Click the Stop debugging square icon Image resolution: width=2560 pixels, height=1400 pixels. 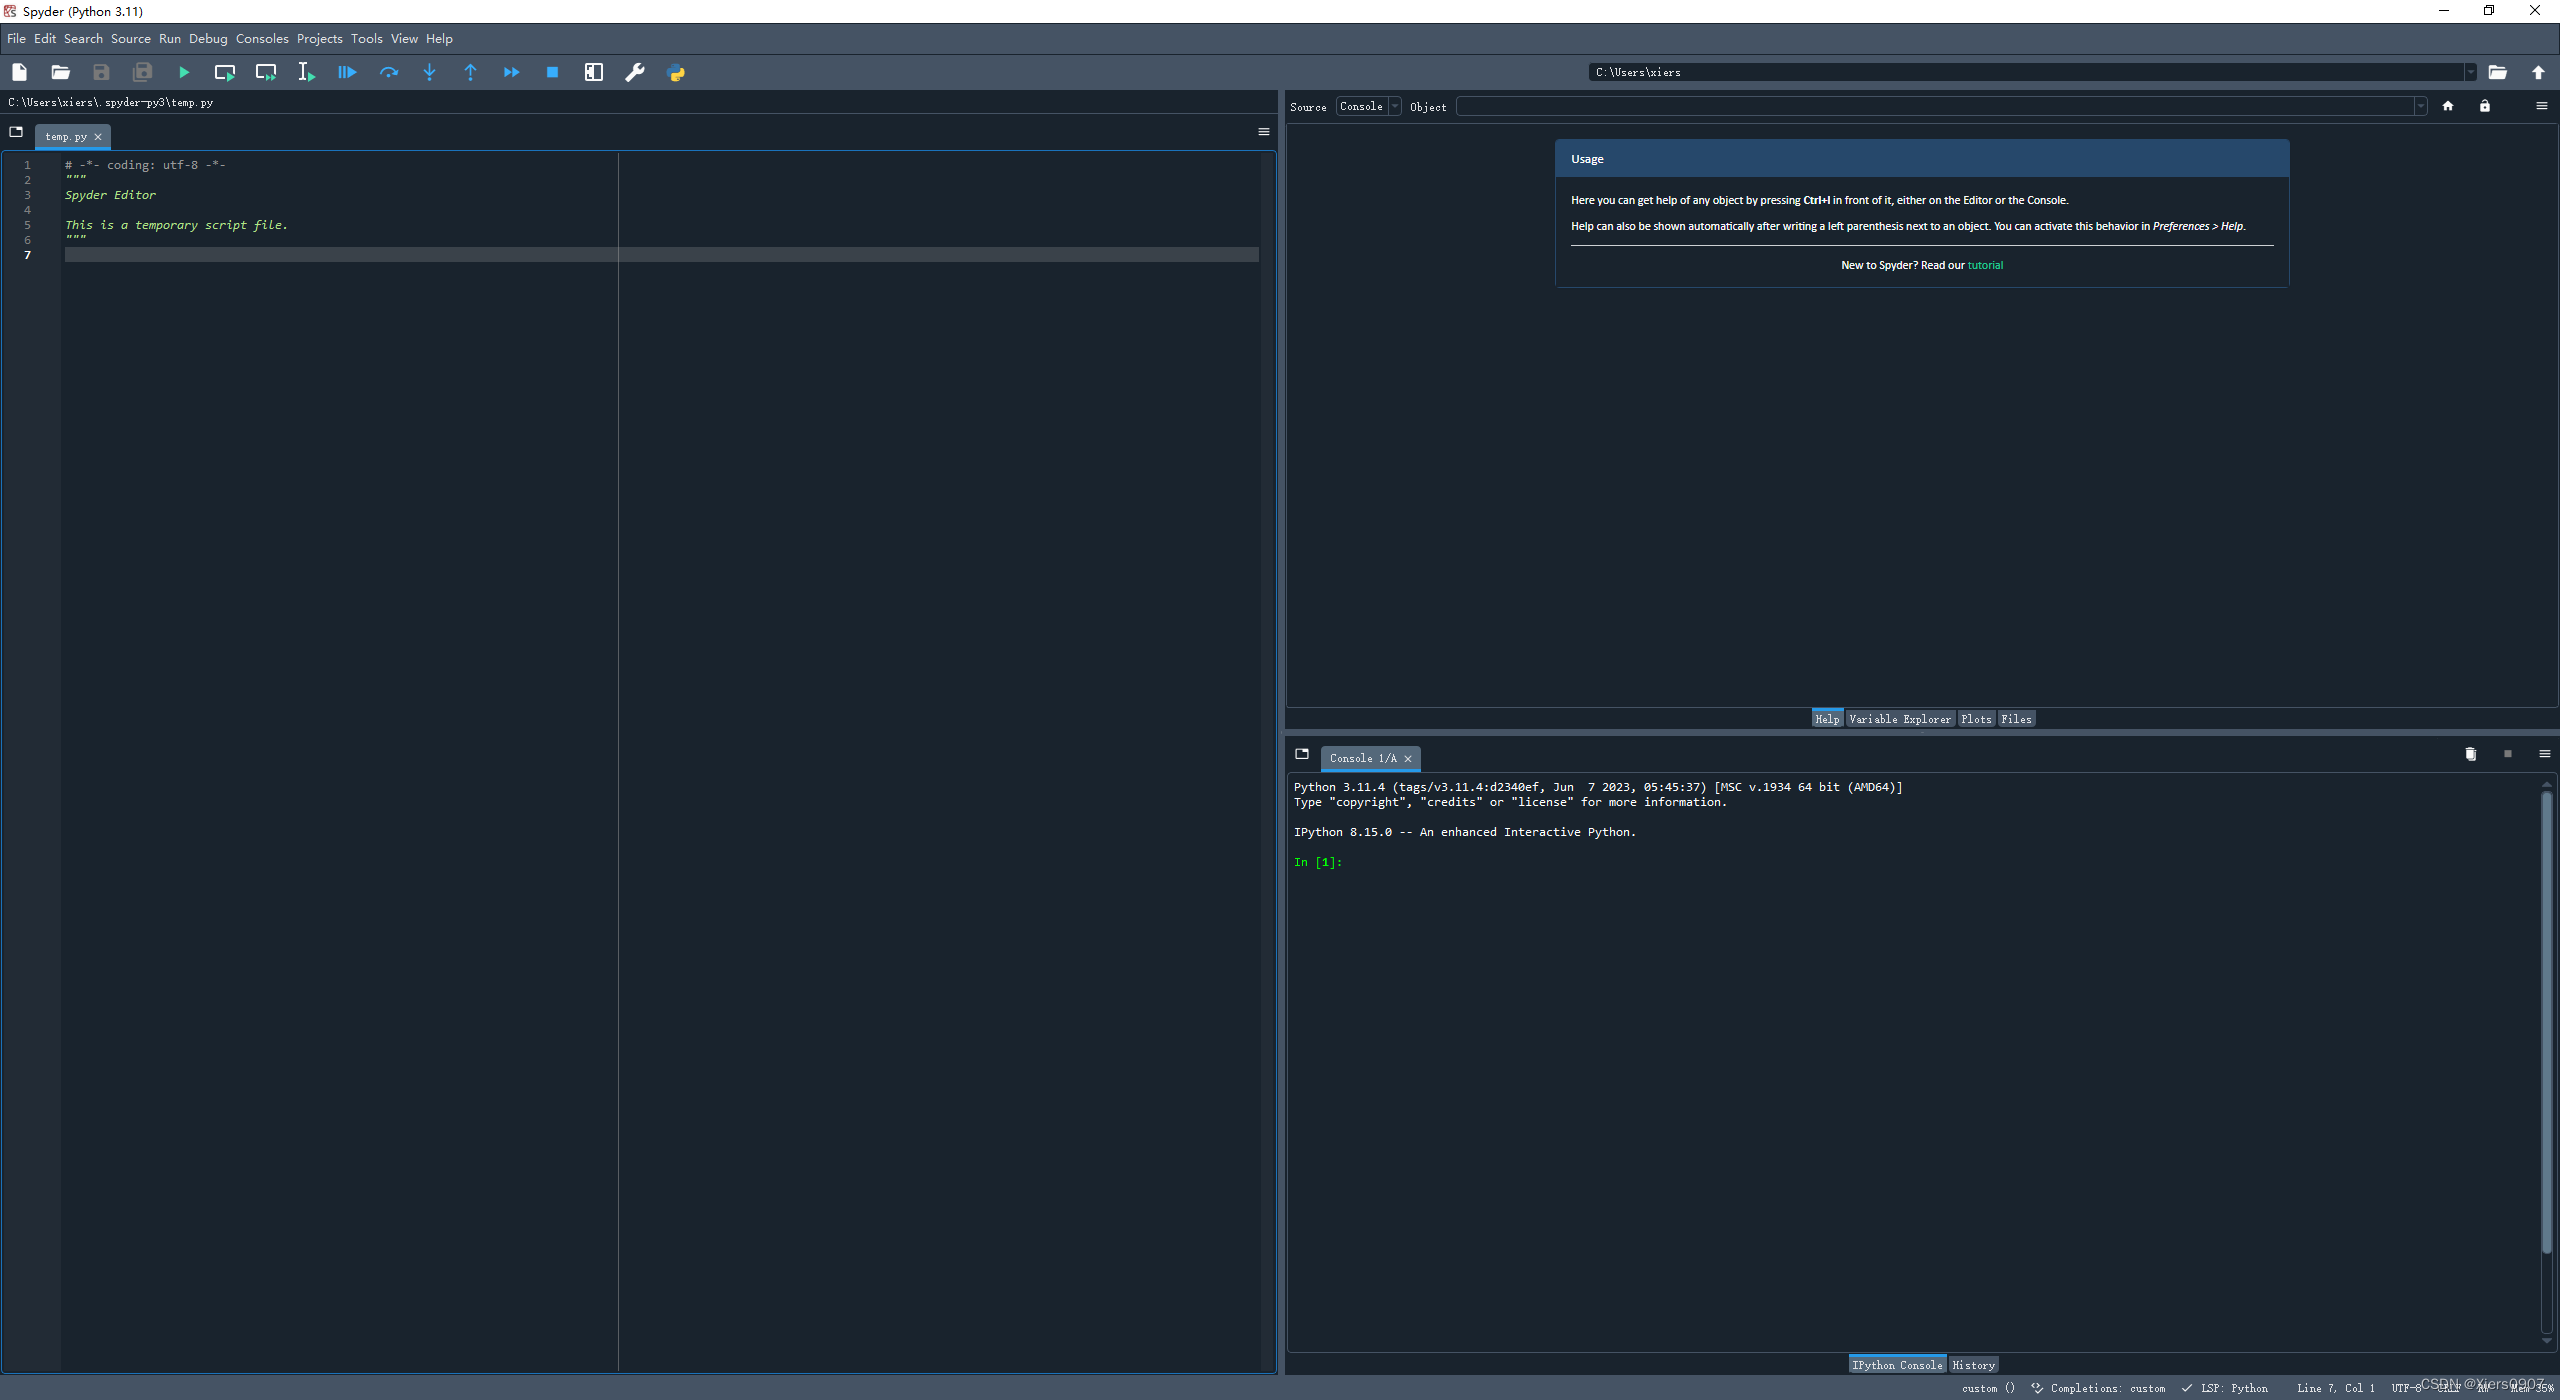552,72
